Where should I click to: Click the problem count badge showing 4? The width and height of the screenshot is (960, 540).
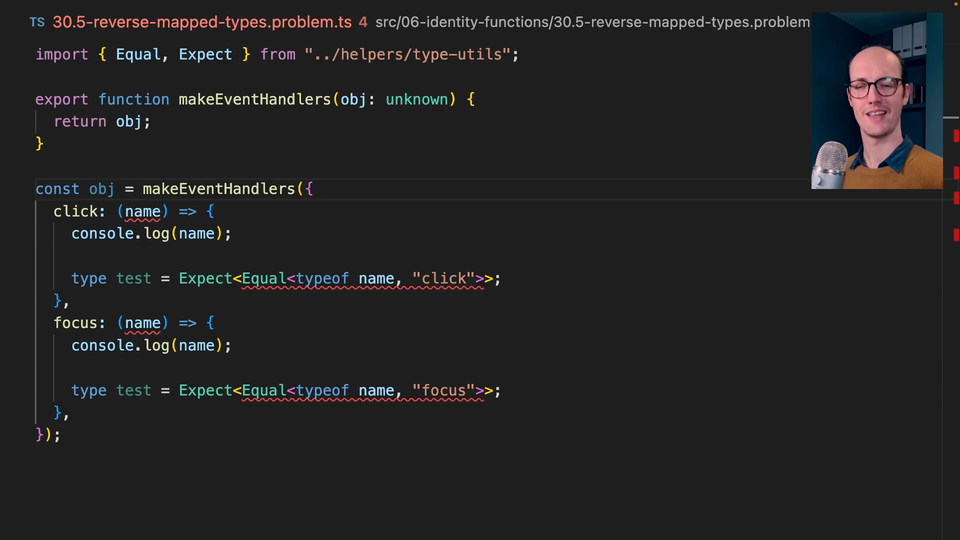tap(362, 21)
